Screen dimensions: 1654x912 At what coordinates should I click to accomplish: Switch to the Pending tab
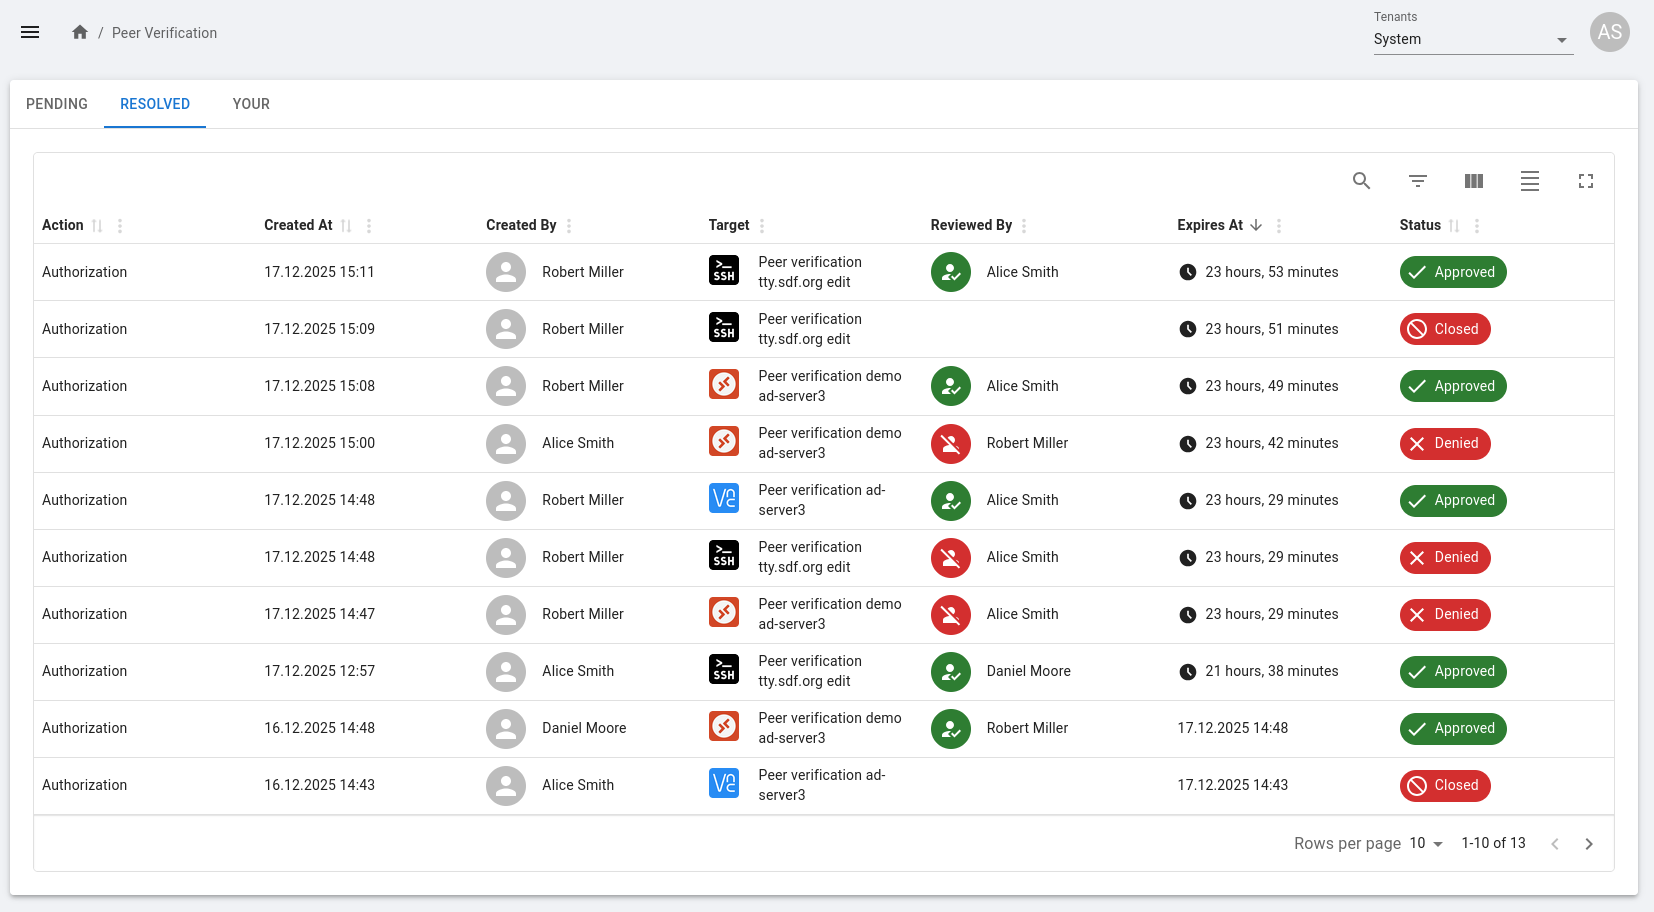[57, 104]
